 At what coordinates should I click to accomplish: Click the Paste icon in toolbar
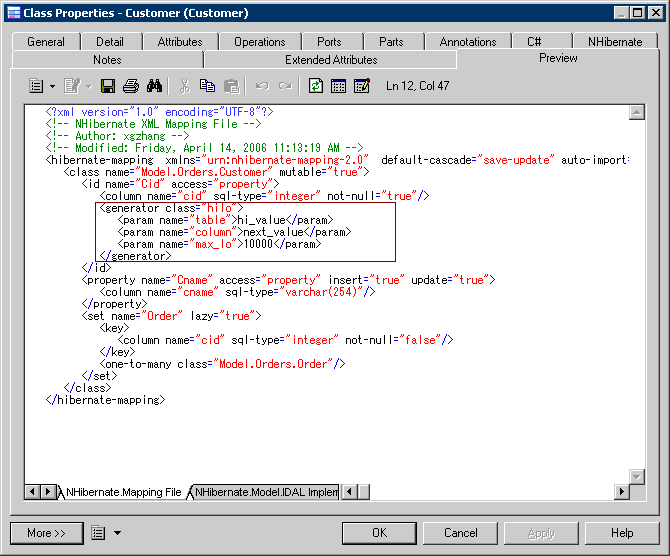pos(232,86)
